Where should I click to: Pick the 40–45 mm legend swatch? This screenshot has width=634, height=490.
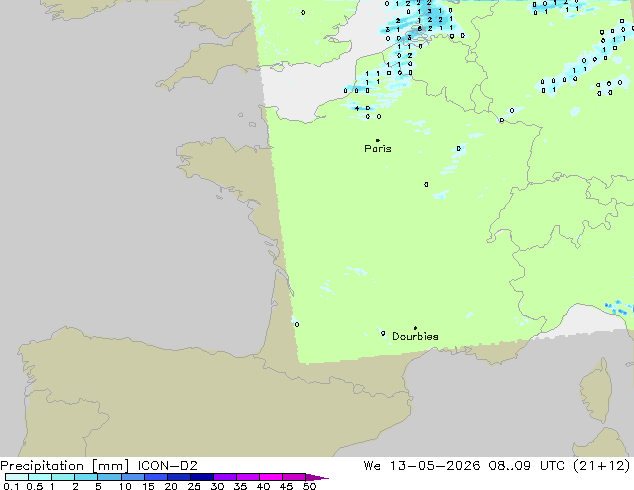coord(271,477)
